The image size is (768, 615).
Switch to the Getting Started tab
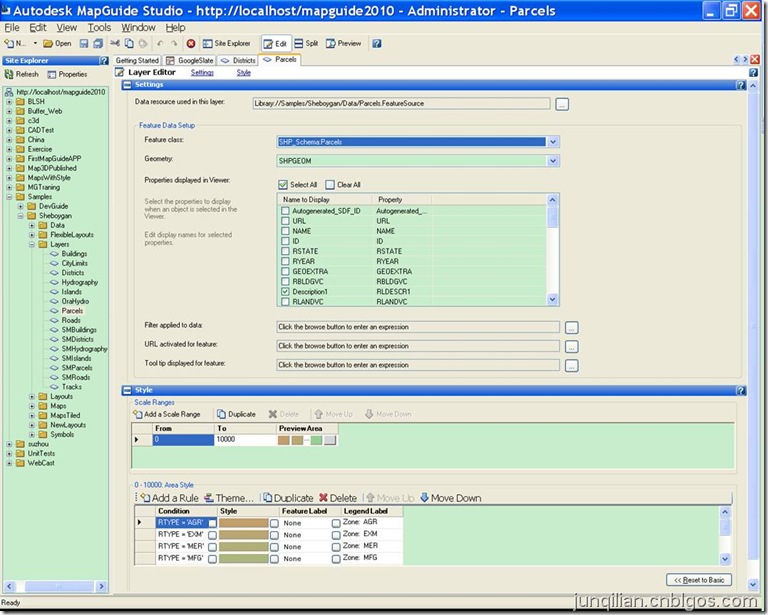click(137, 61)
